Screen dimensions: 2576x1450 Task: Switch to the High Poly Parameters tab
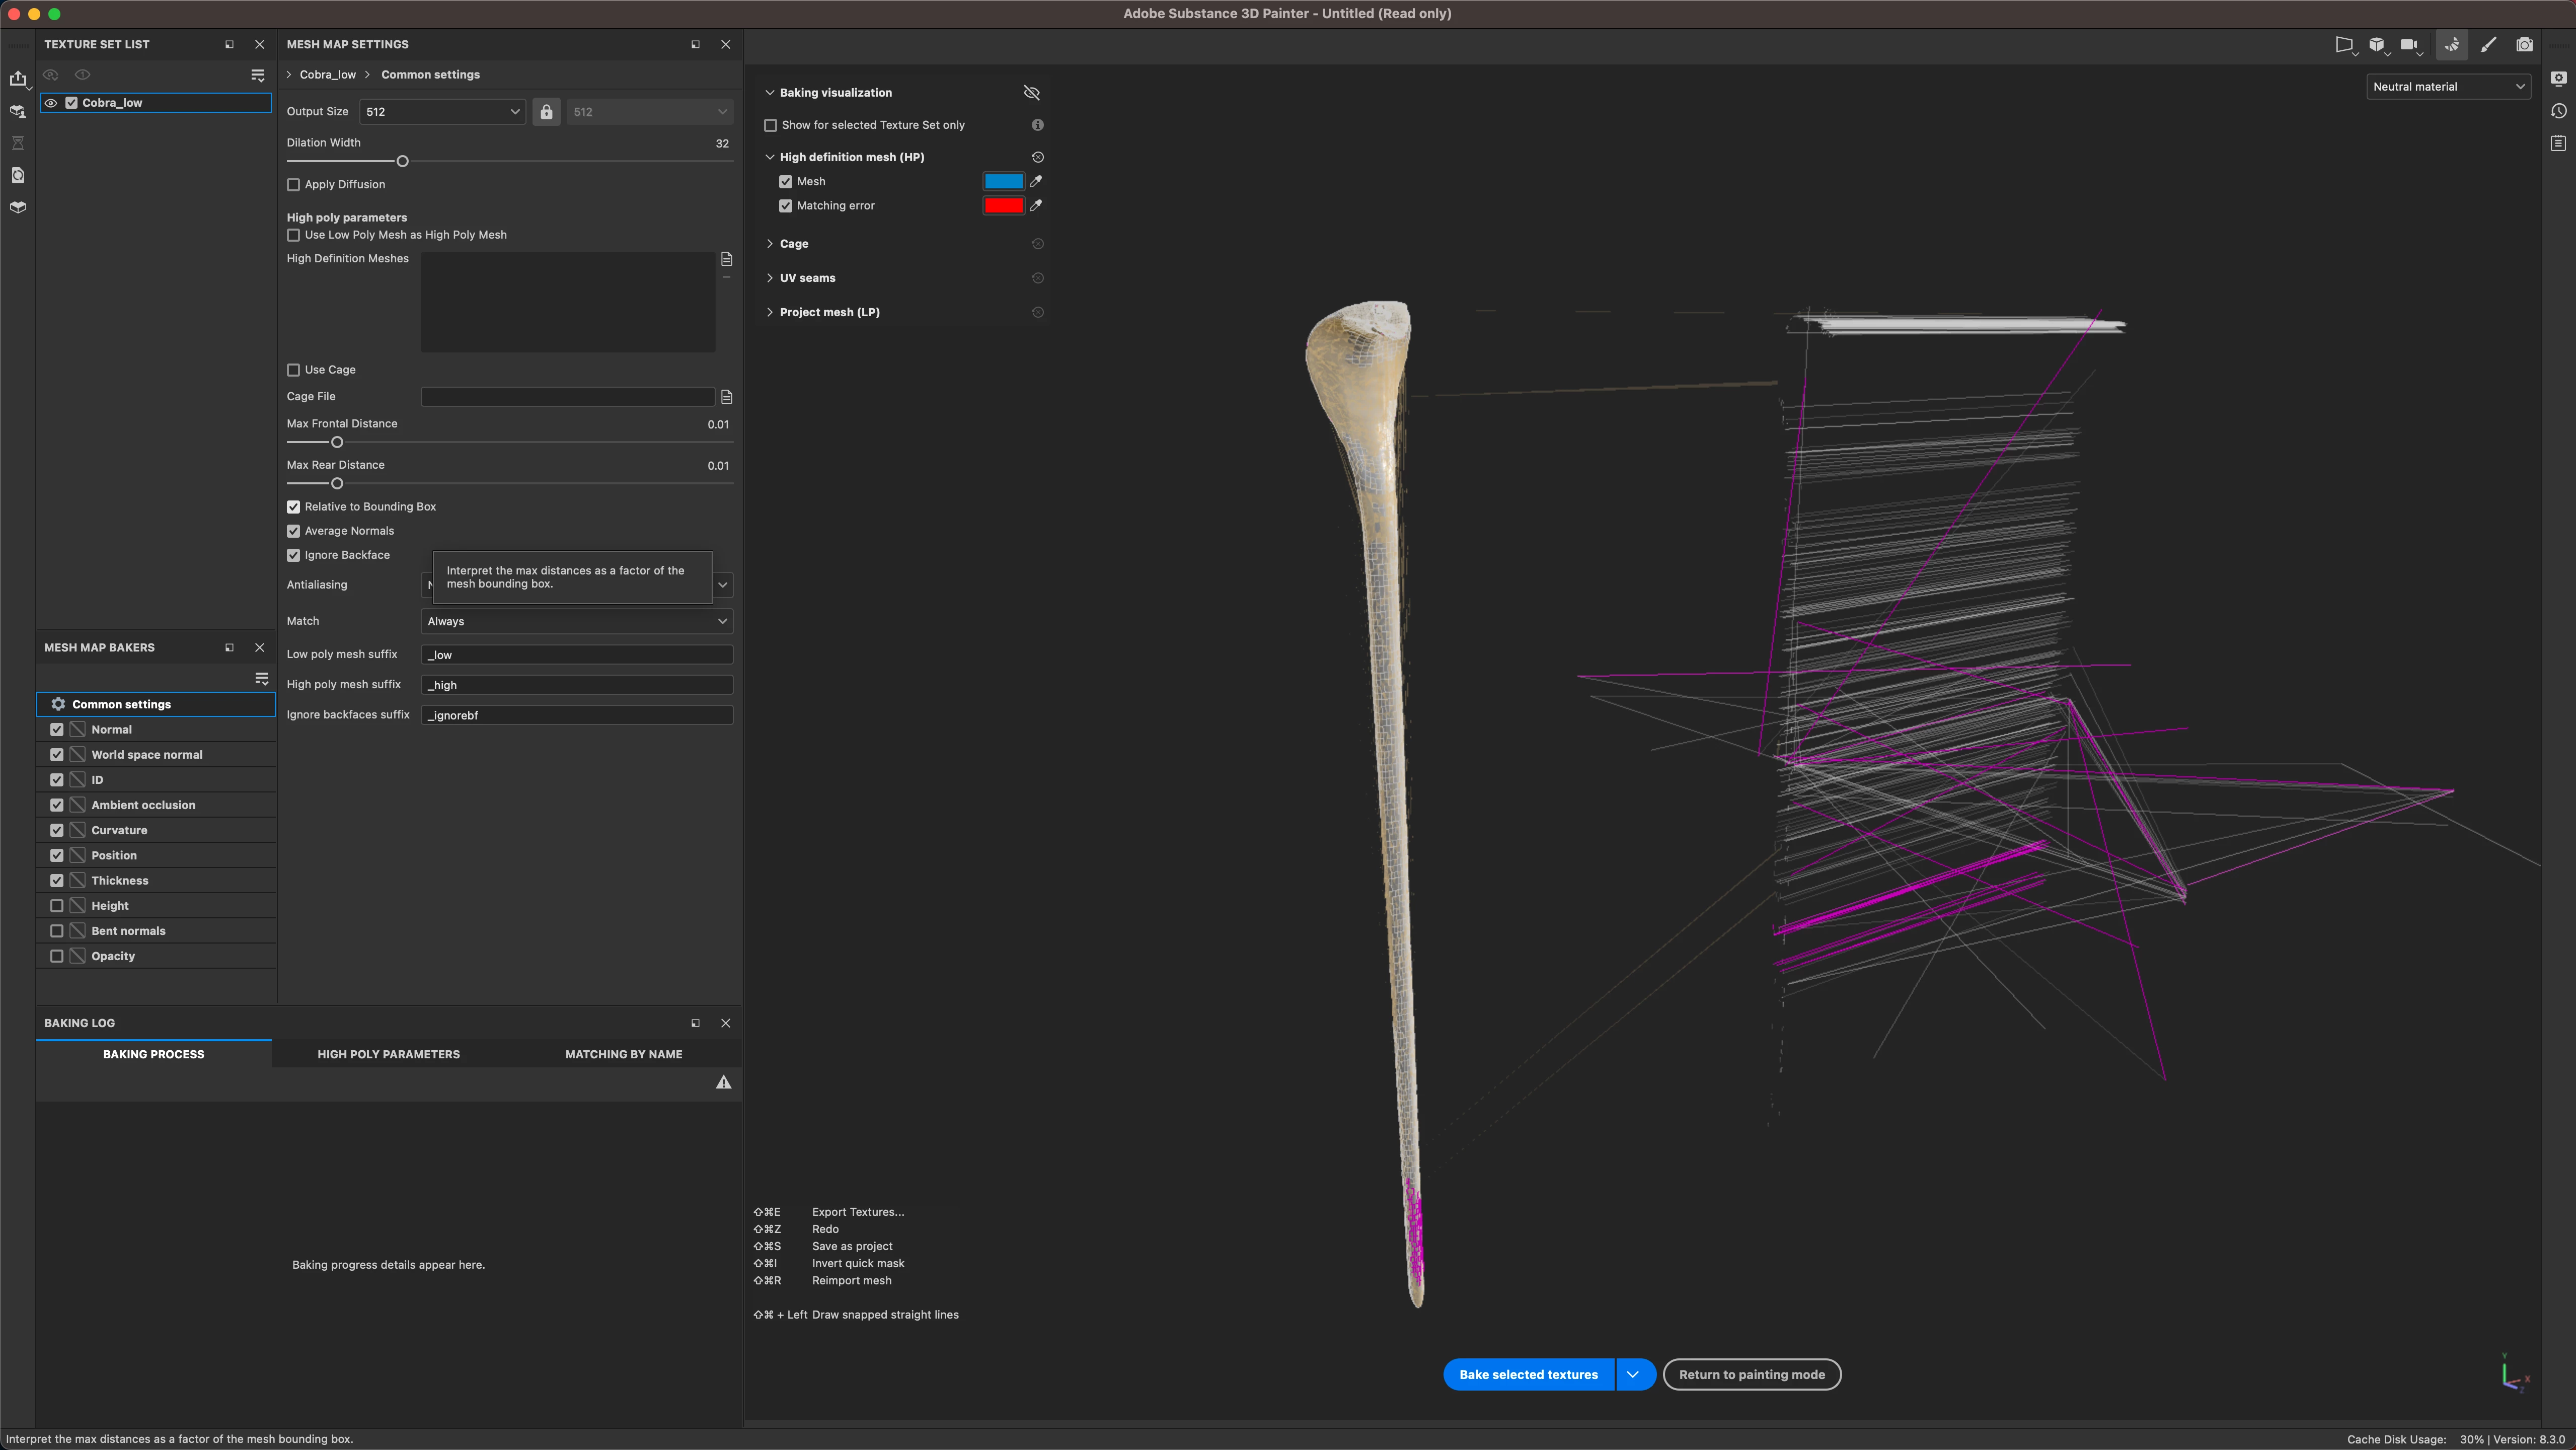click(x=388, y=1054)
